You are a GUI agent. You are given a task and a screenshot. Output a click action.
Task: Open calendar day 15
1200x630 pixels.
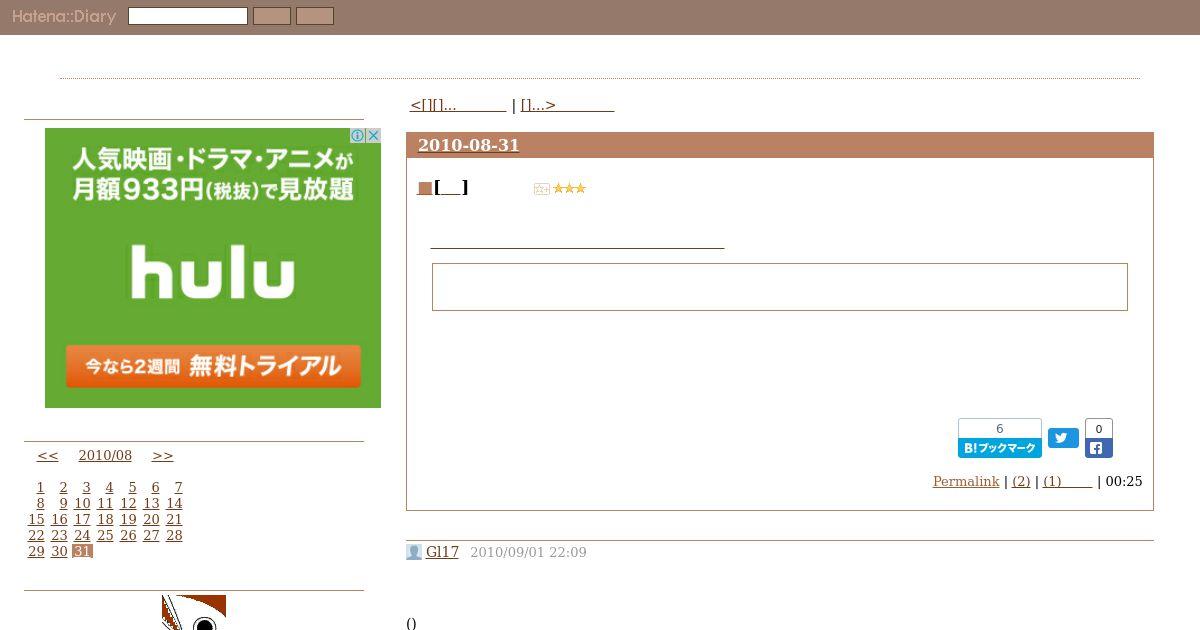pos(36,519)
